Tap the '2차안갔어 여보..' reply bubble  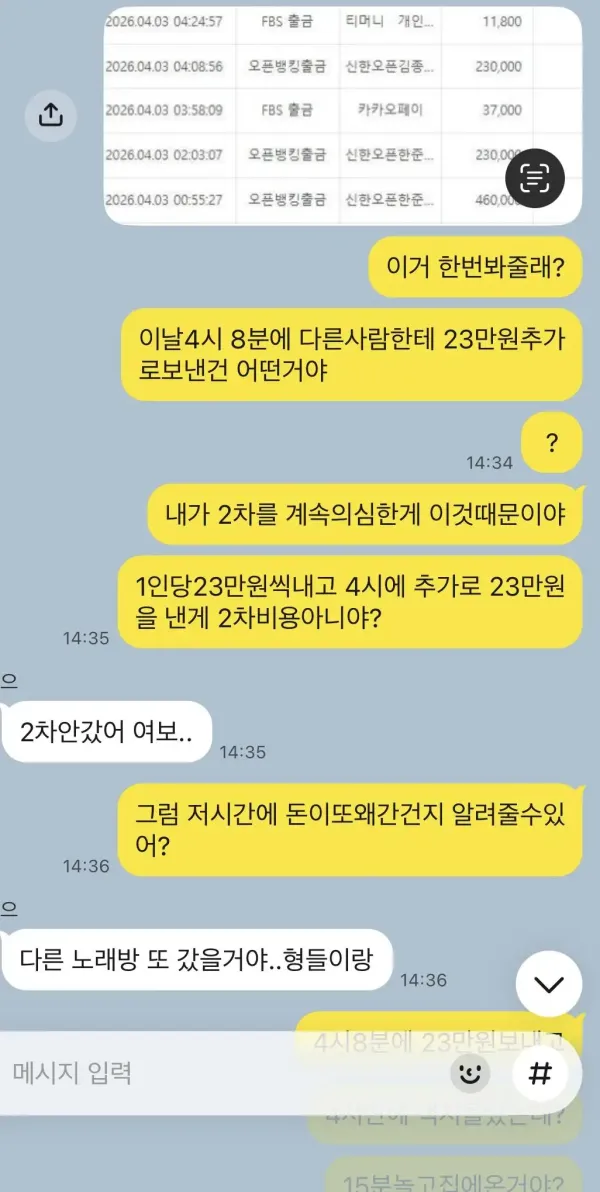click(106, 731)
